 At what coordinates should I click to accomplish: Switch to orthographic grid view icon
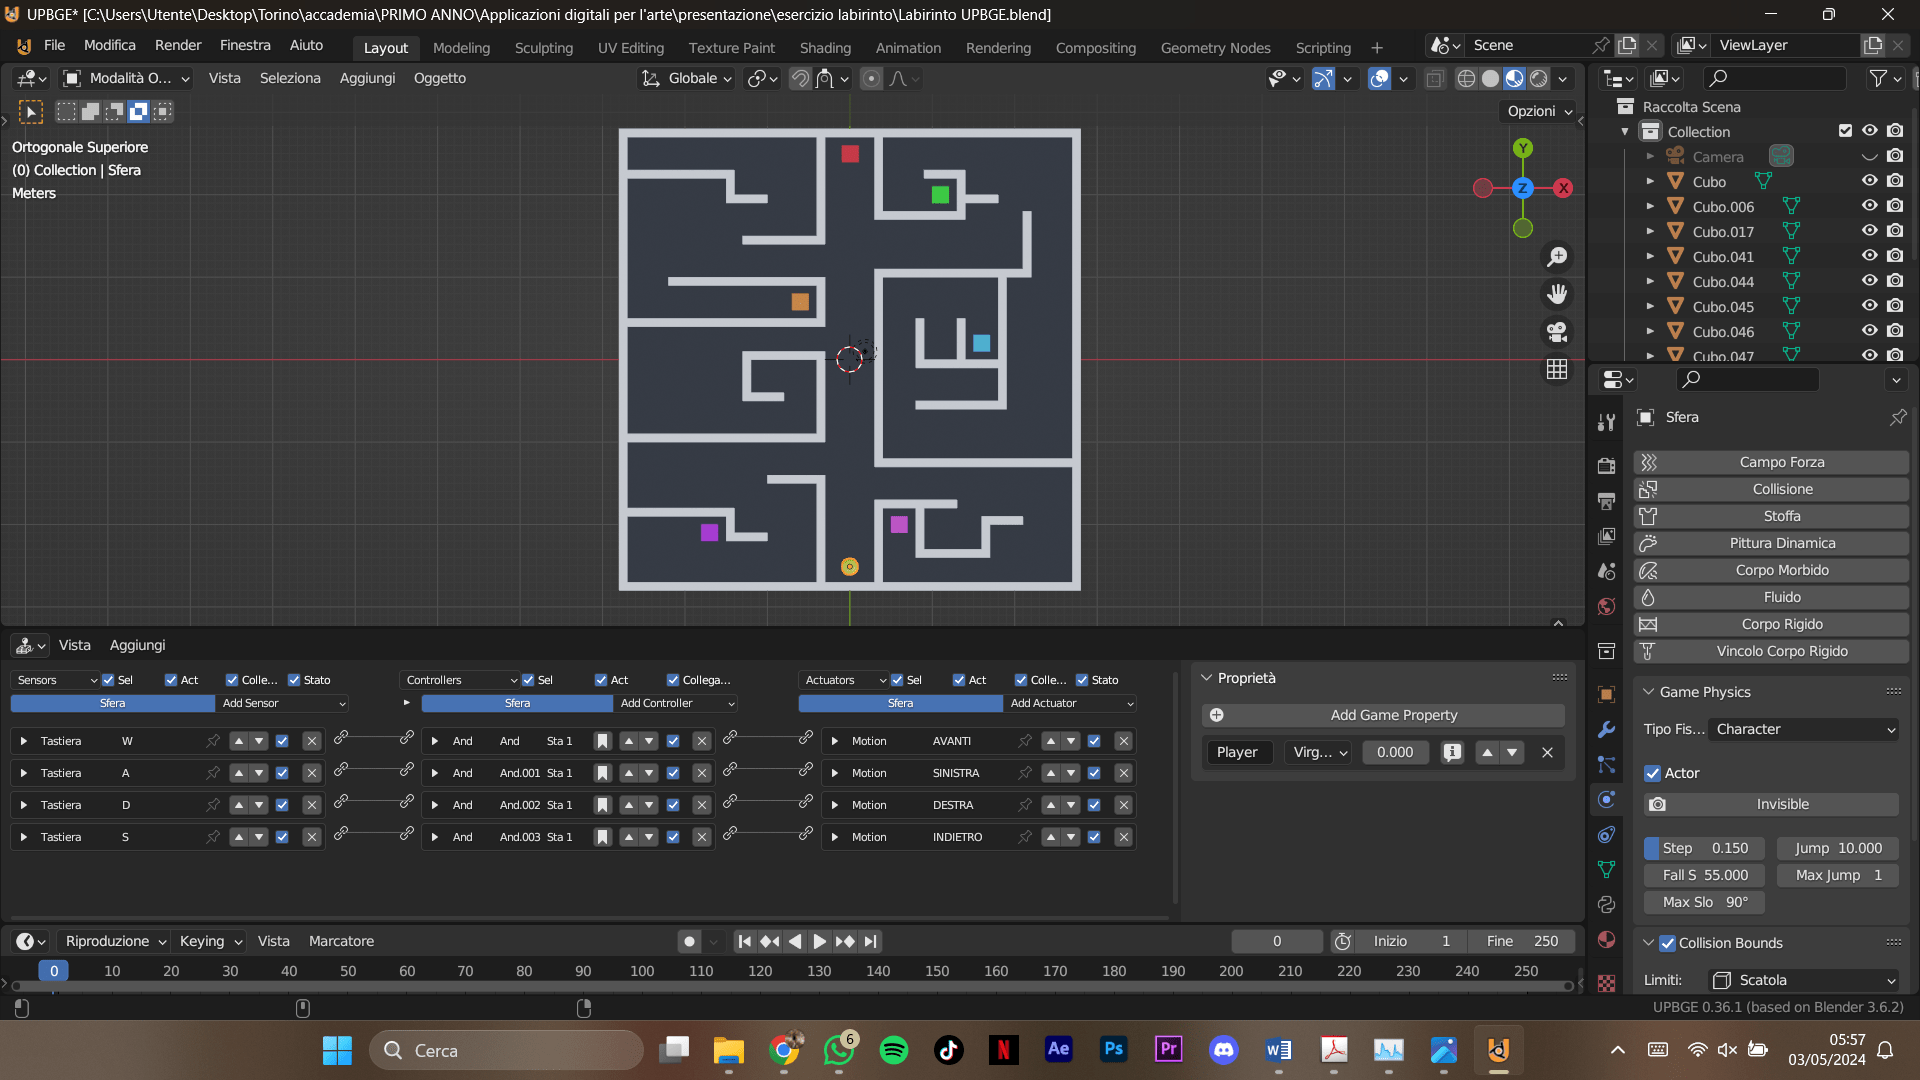(1557, 369)
